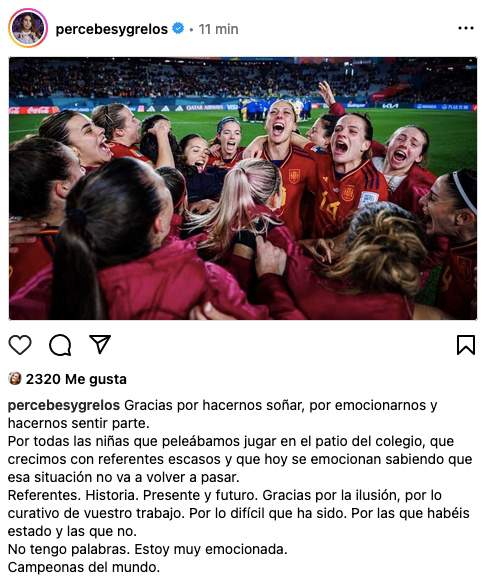Viewport: 486px width, 581px height.
Task: Open the team celebration photo
Action: (243, 188)
